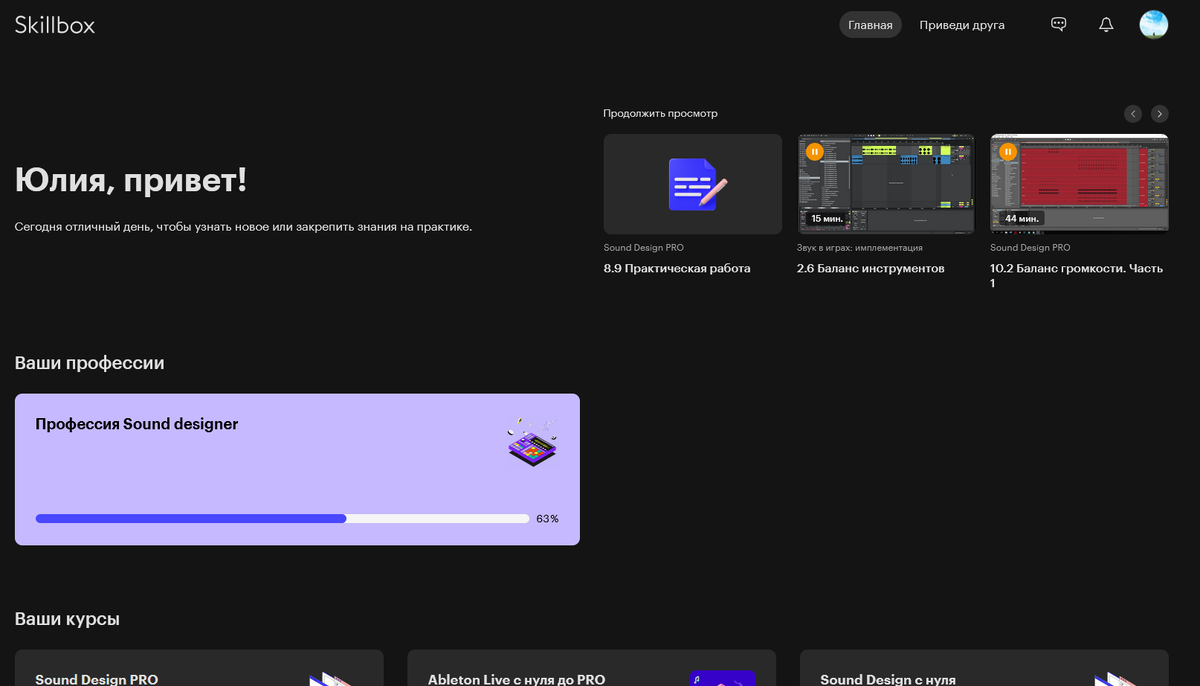Image resolution: width=1200 pixels, height=686 pixels.
Task: Switch to the Главная tab
Action: tap(869, 24)
